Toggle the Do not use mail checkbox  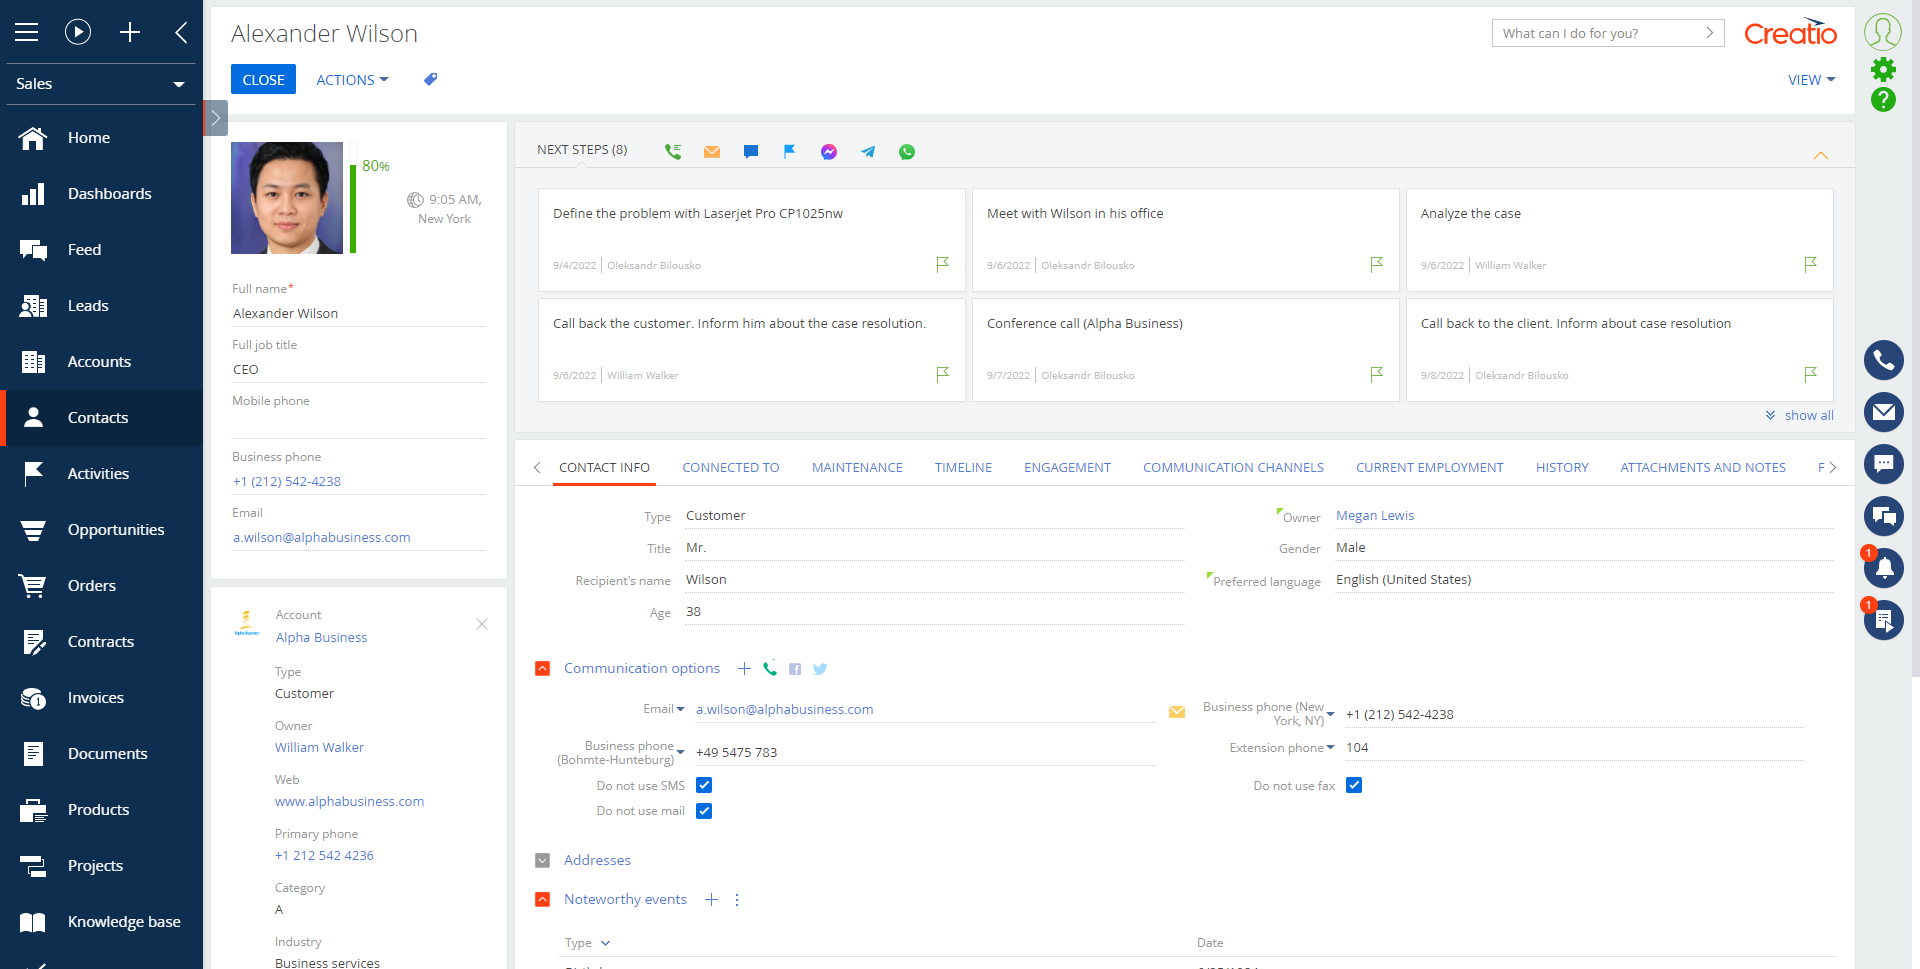[x=704, y=811]
